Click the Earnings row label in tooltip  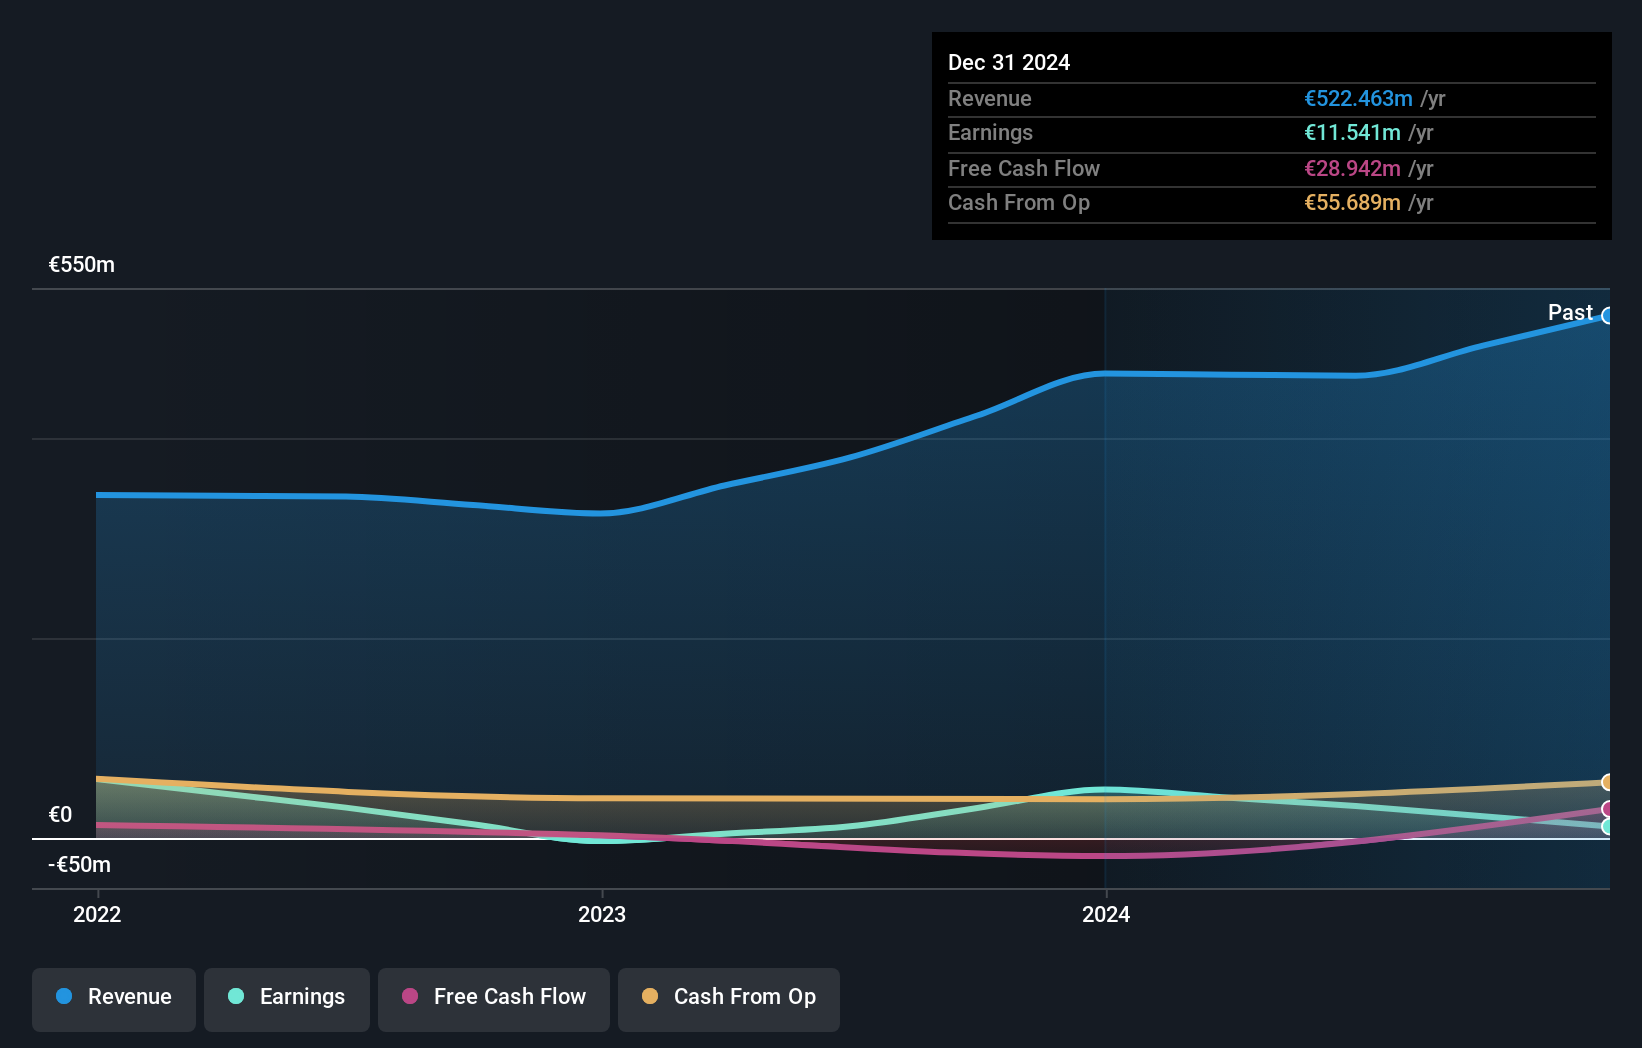pyautogui.click(x=990, y=132)
